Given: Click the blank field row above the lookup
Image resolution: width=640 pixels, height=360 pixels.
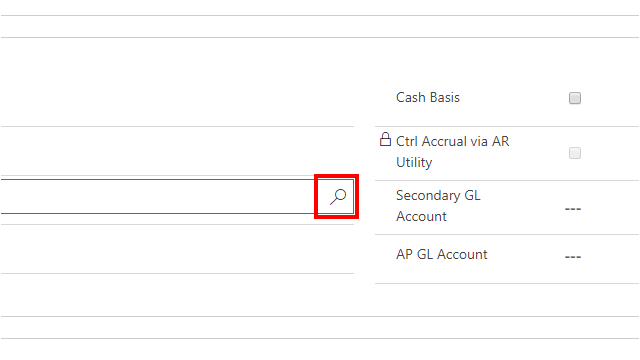Looking at the screenshot, I should [177, 151].
